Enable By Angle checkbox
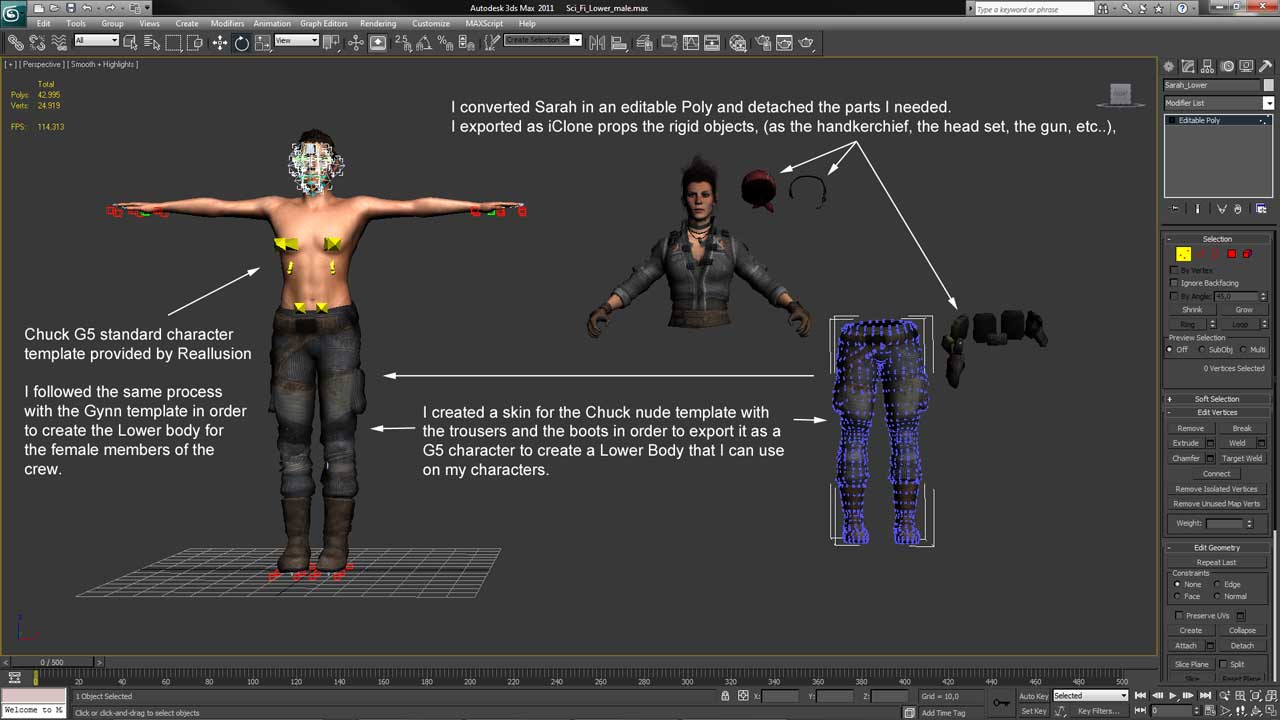This screenshot has height=720, width=1280. [x=1174, y=296]
